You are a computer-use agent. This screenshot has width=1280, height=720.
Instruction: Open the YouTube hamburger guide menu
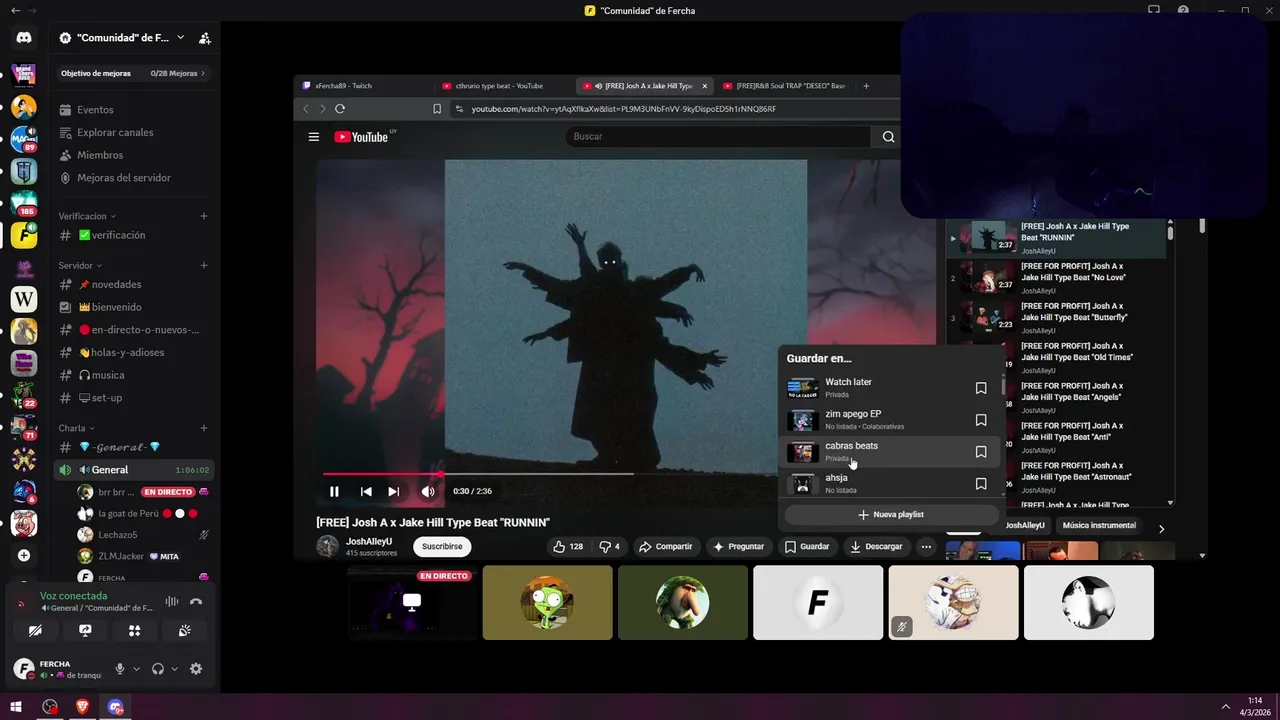point(314,137)
